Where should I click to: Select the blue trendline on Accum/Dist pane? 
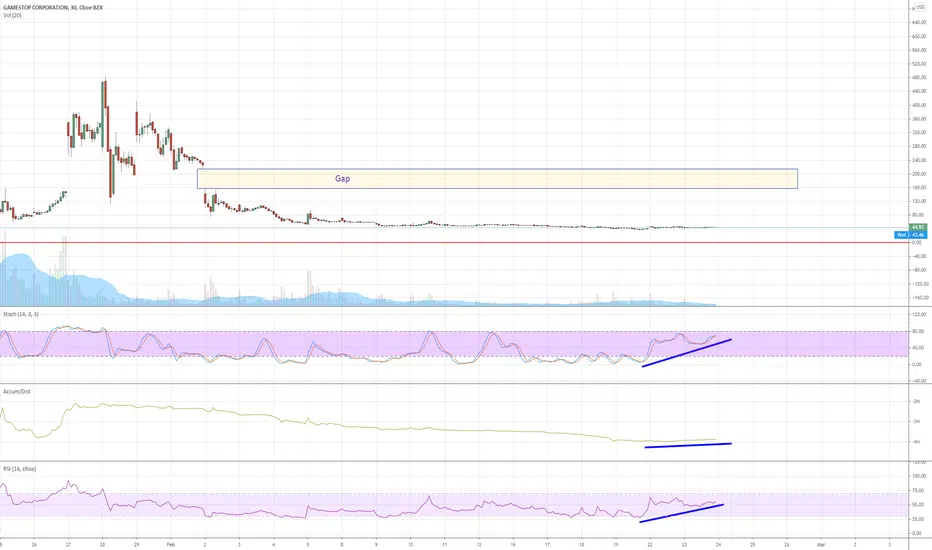coord(688,445)
